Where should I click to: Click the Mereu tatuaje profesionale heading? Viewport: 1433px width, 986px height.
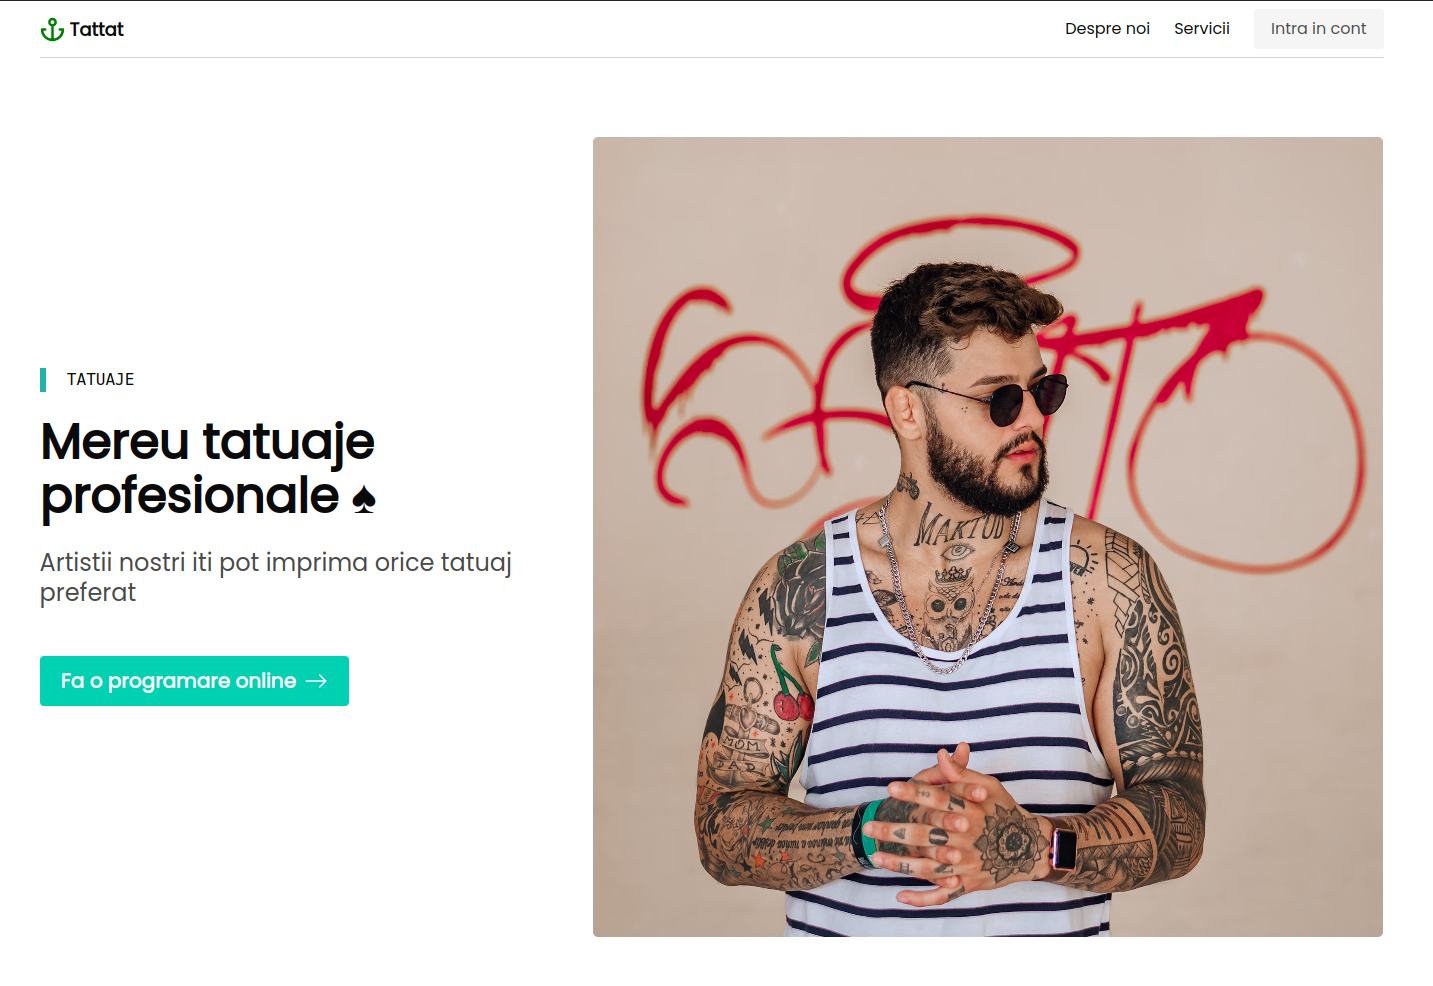pyautogui.click(x=208, y=468)
